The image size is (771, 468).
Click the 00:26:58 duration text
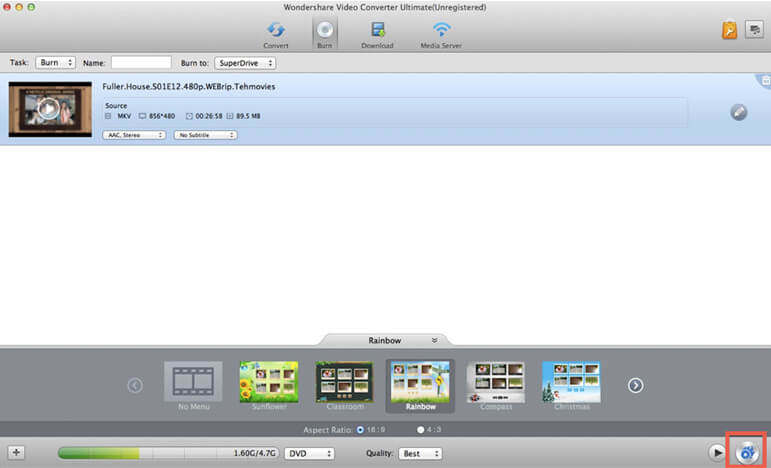[208, 116]
